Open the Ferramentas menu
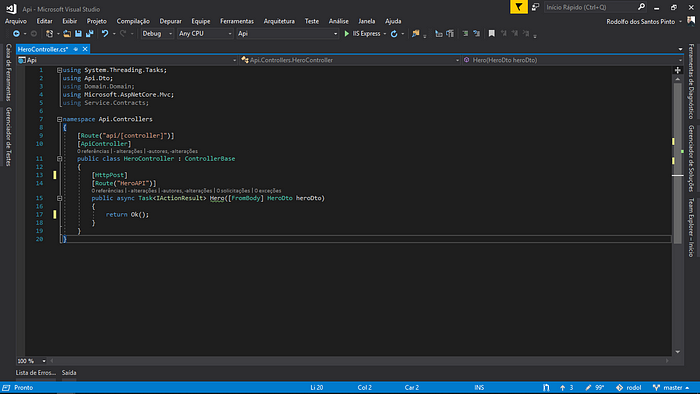This screenshot has width=700, height=394. [x=237, y=21]
